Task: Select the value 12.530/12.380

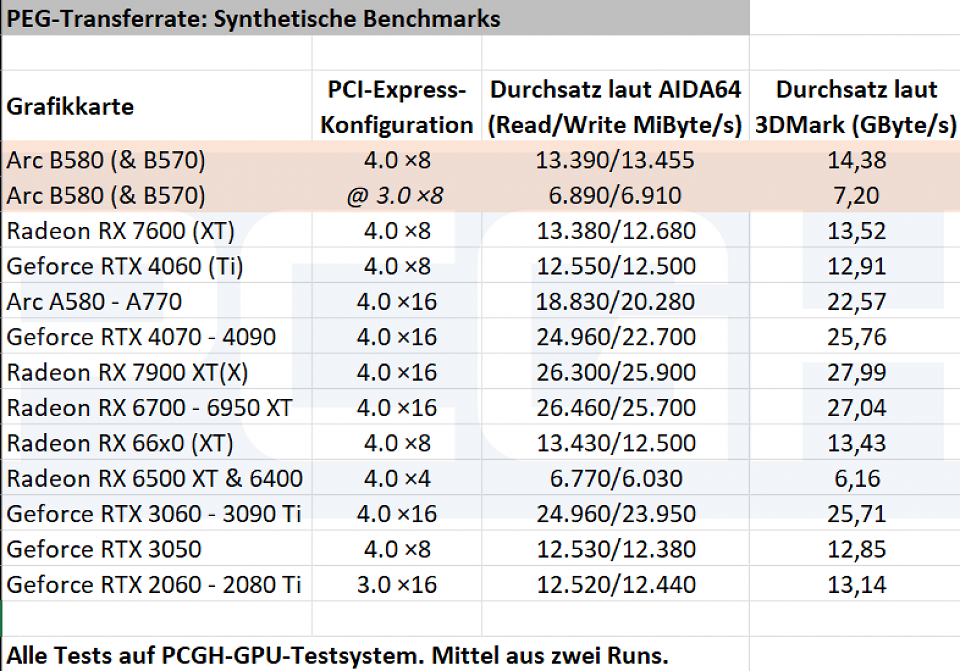Action: 615,549
